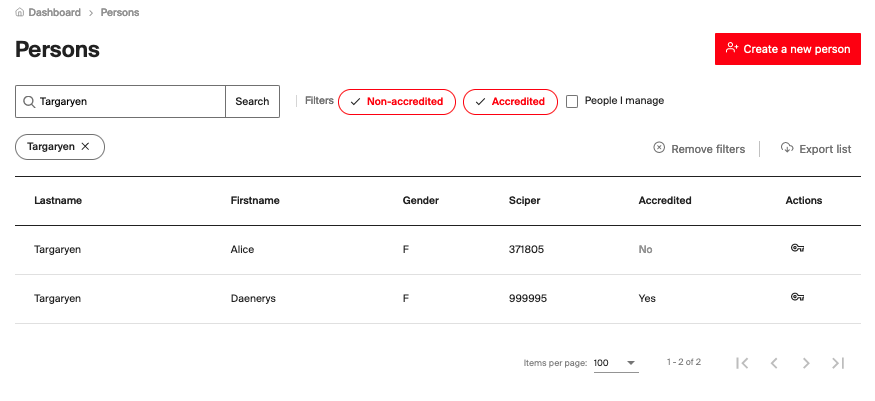This screenshot has height=401, width=875.
Task: Click Create a new person button
Action: [787, 49]
